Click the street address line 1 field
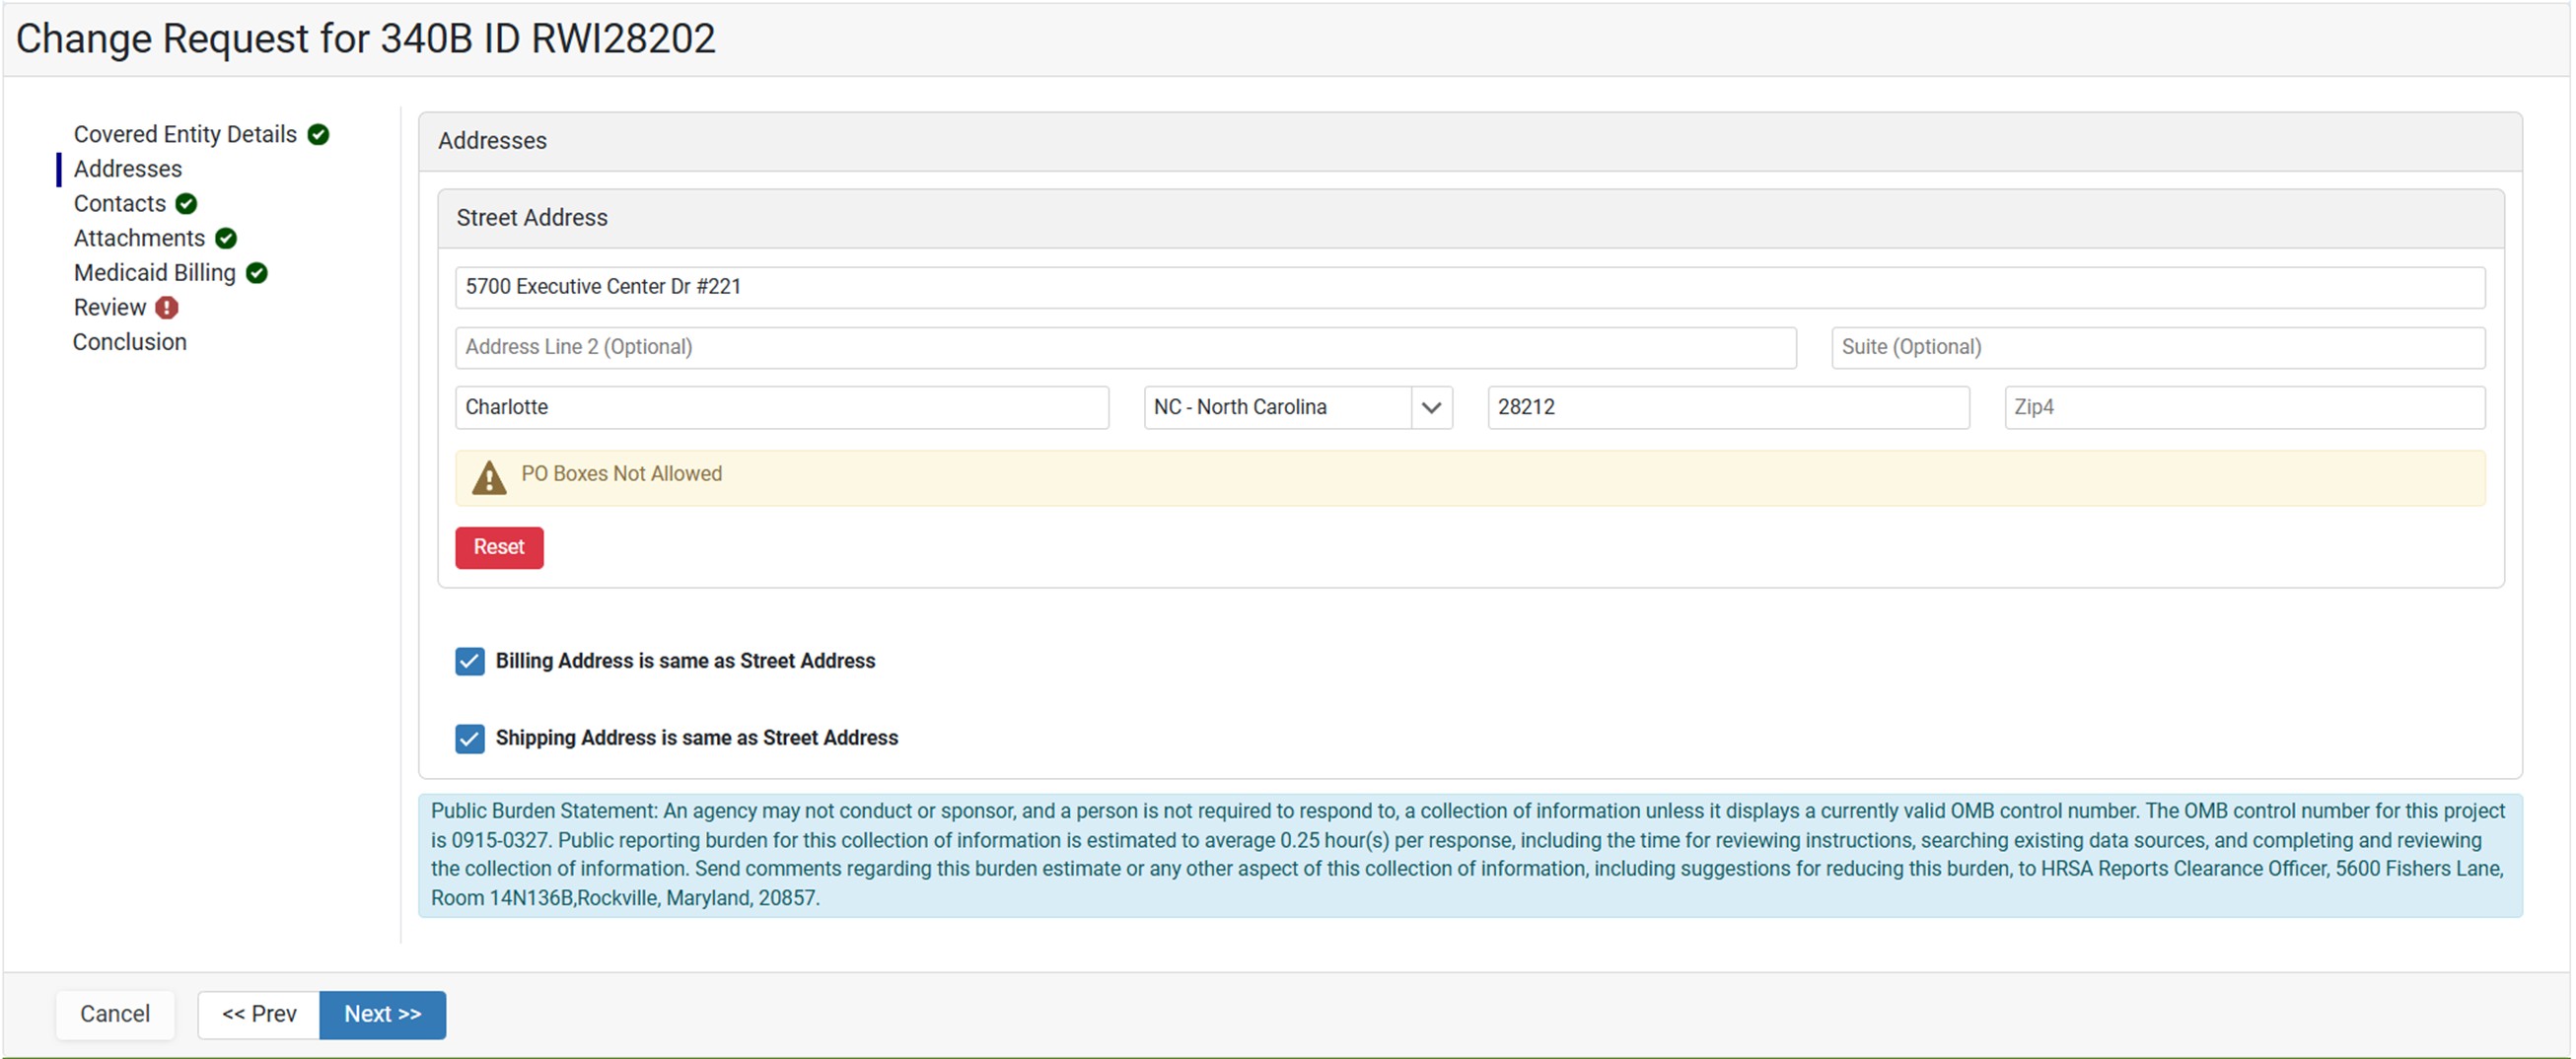Viewport: 2576px width, 1059px height. click(1469, 287)
